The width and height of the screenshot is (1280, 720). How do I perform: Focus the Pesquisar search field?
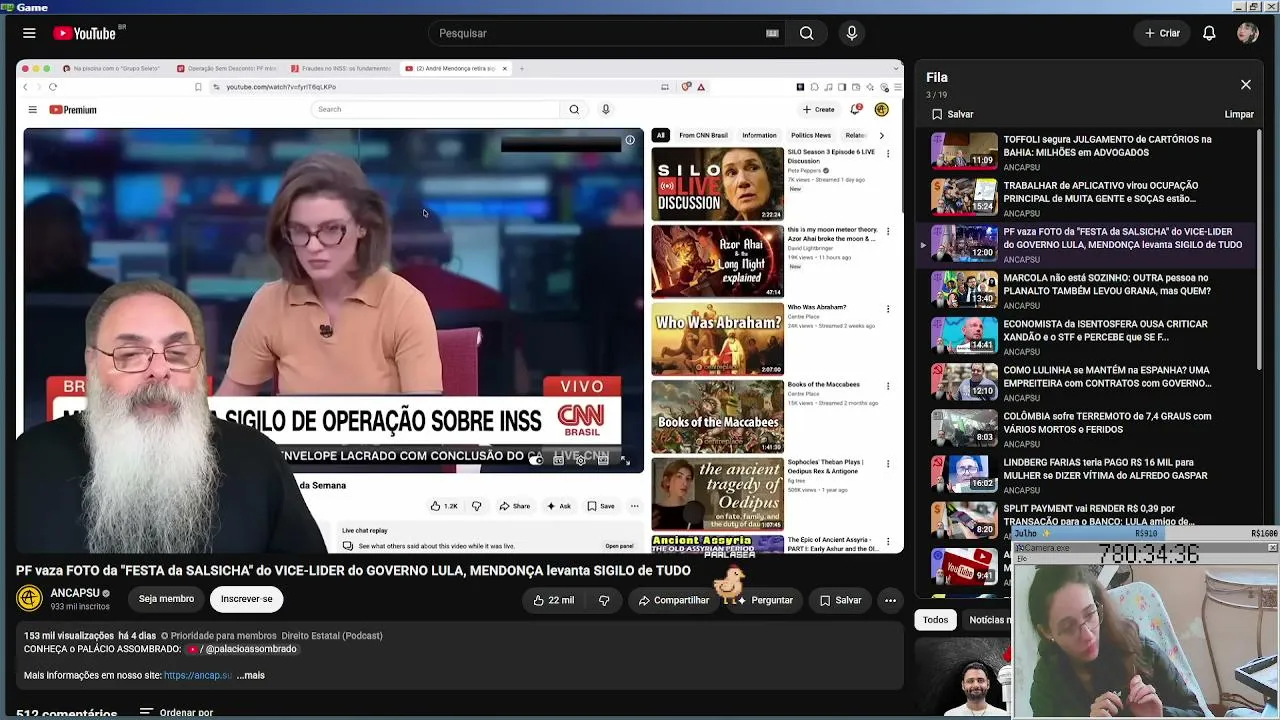600,33
